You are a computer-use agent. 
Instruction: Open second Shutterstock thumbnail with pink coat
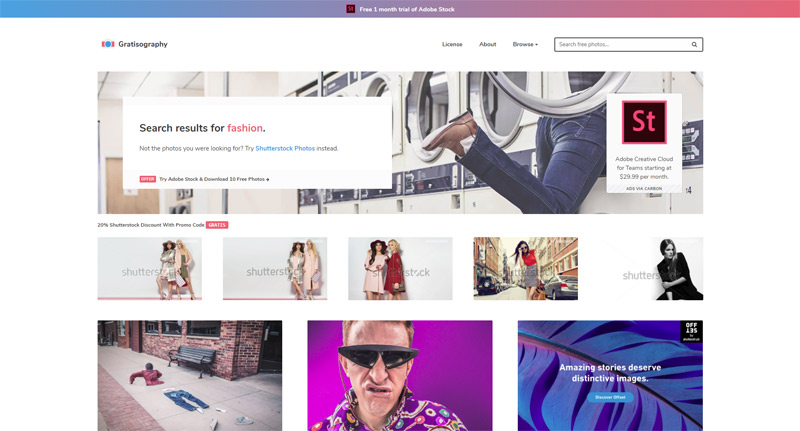[275, 268]
